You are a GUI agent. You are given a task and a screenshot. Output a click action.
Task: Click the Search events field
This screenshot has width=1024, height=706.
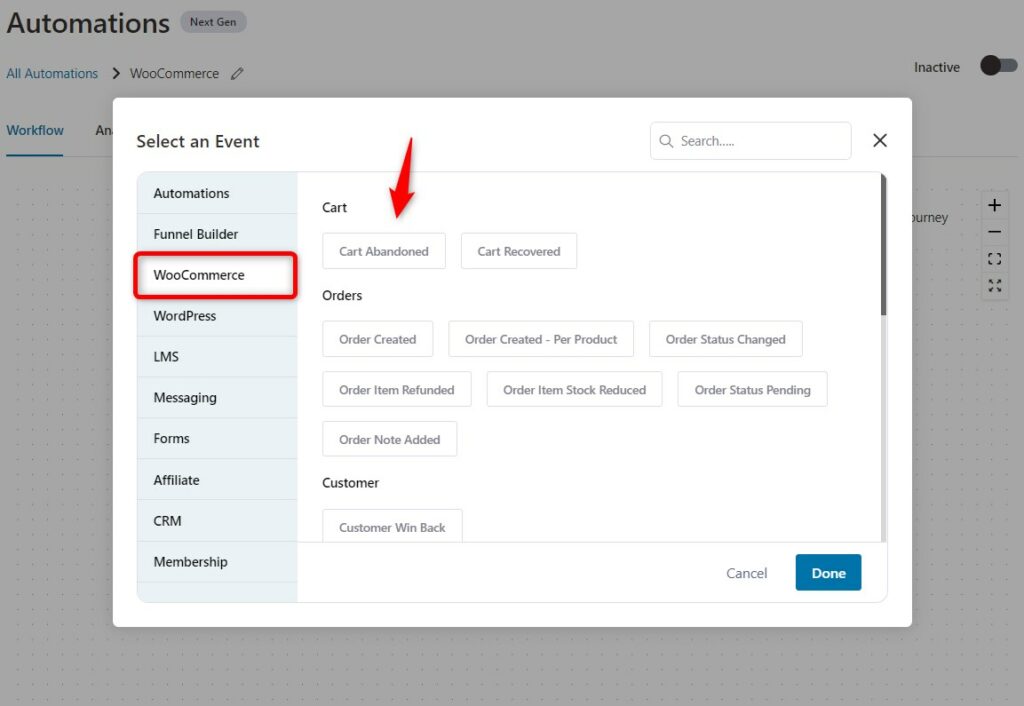750,140
